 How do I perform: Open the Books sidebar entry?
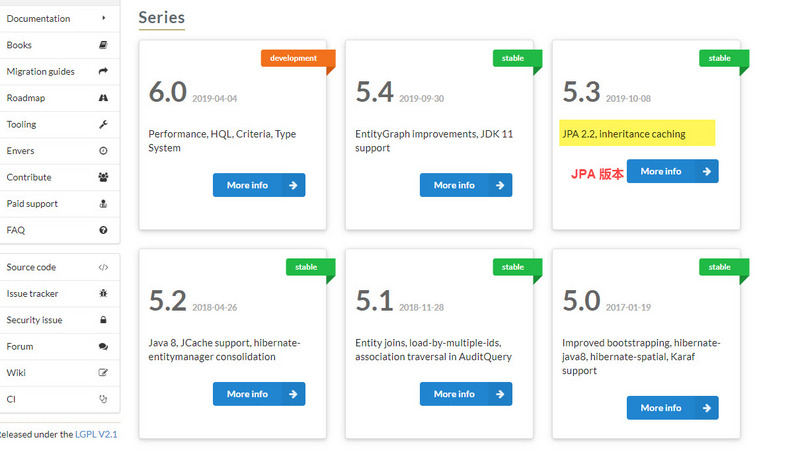(x=60, y=45)
